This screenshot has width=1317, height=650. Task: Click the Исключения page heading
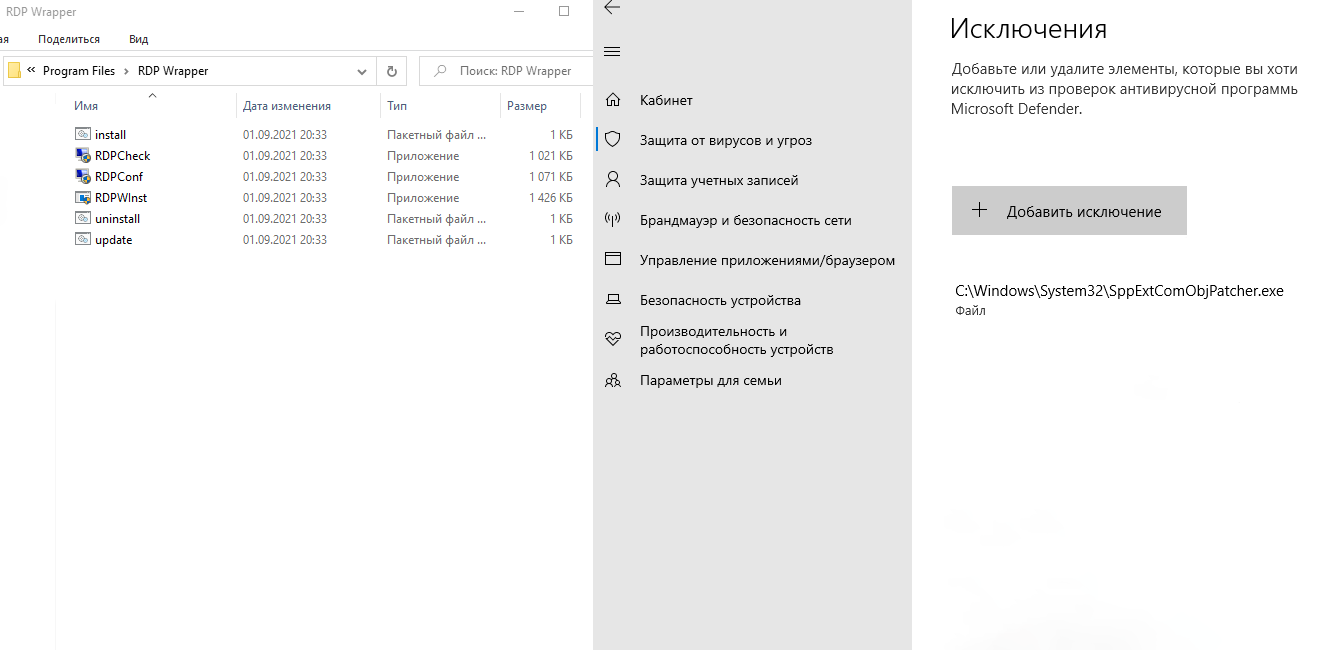pos(1028,28)
